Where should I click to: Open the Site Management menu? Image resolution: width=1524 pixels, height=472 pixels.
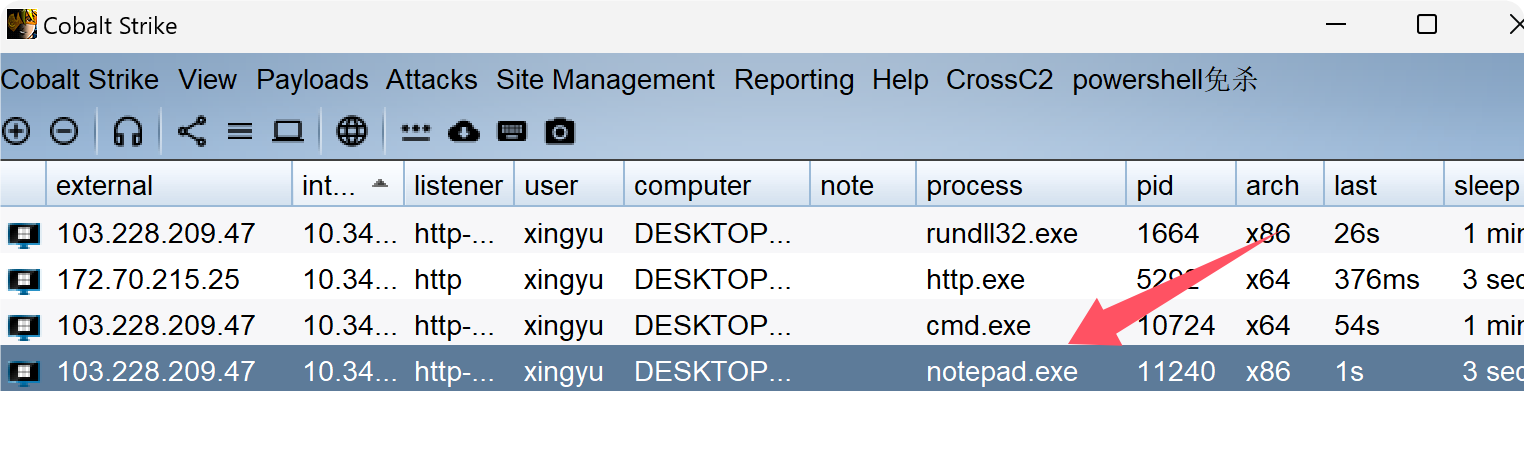click(x=606, y=80)
